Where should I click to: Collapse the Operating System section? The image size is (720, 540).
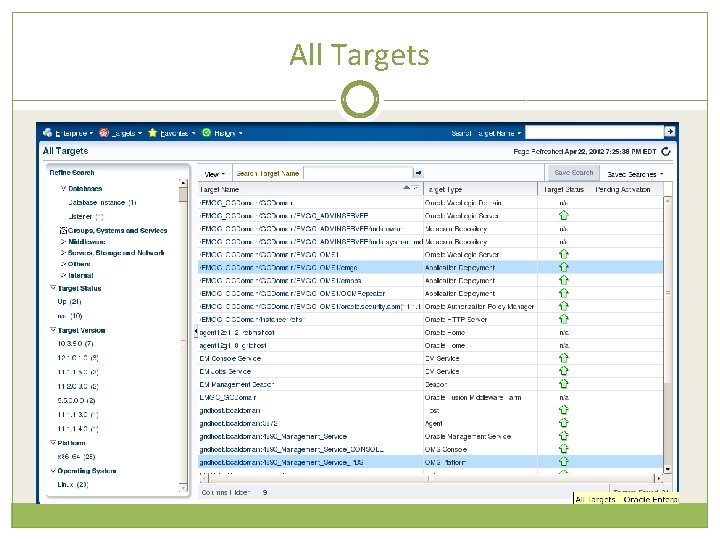pyautogui.click(x=53, y=471)
